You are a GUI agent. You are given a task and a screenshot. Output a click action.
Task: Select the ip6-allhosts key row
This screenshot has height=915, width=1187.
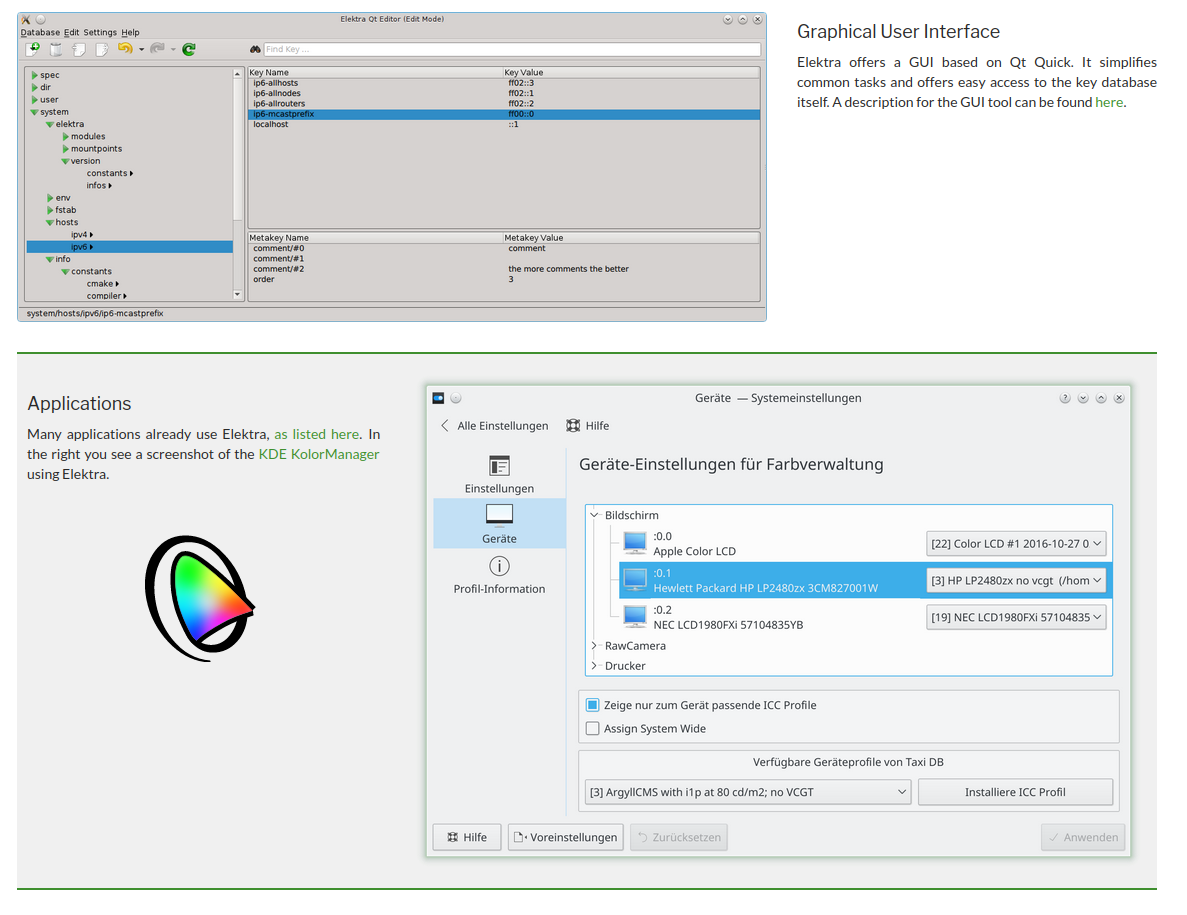click(504, 83)
